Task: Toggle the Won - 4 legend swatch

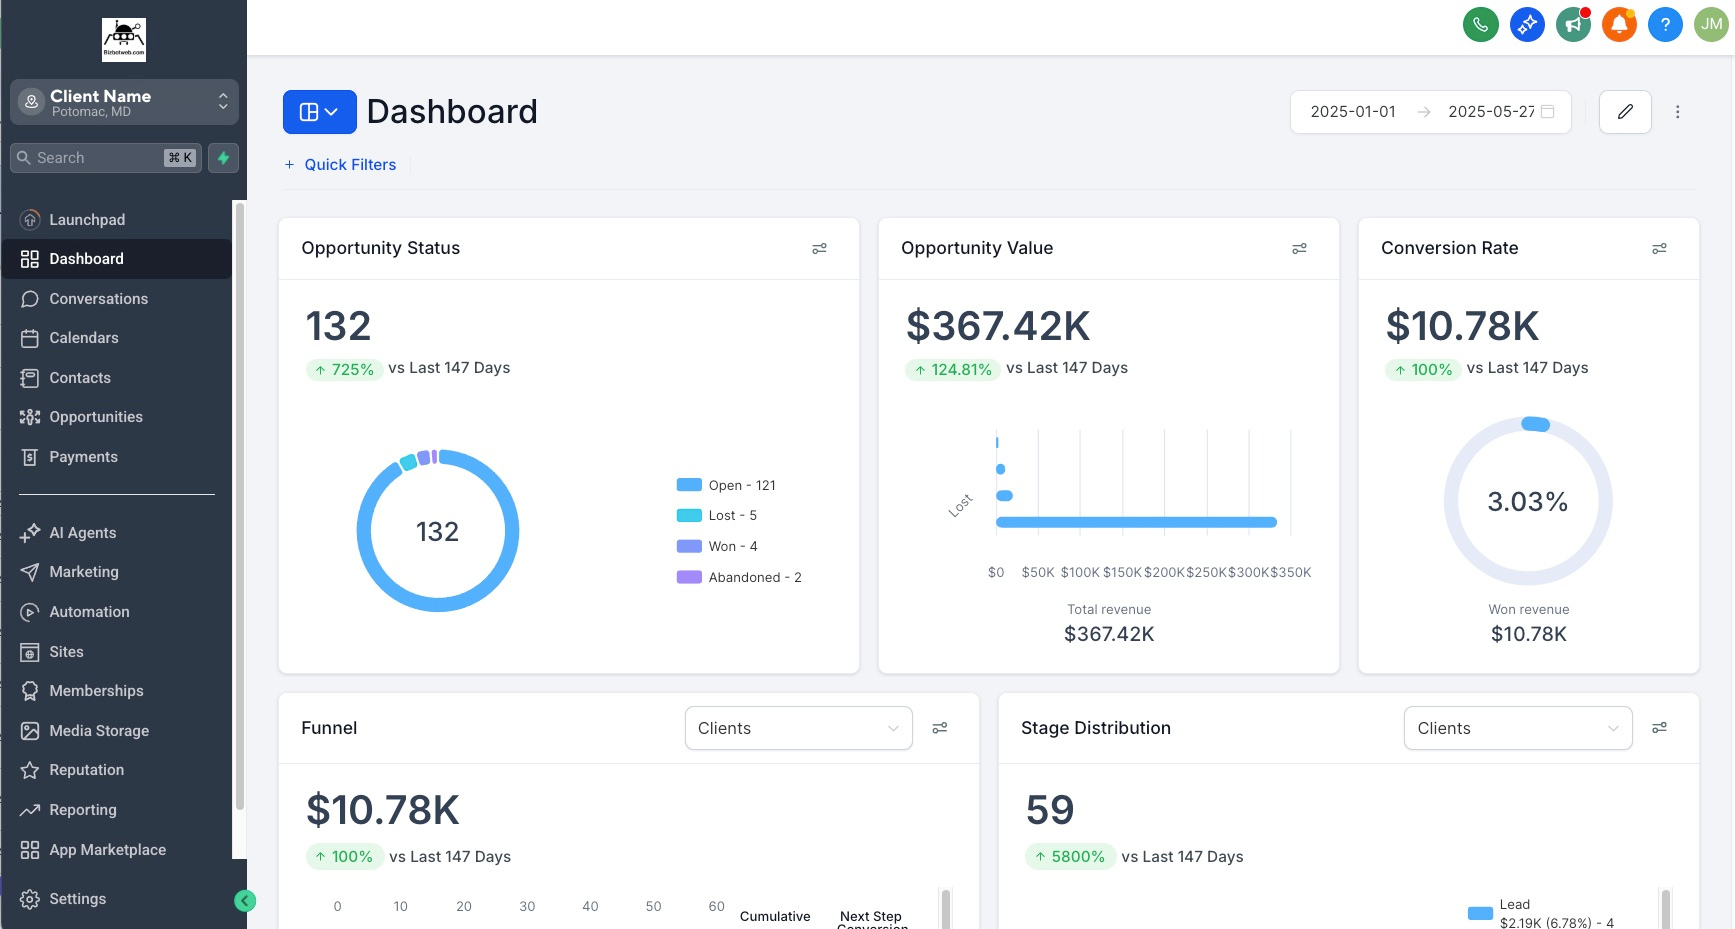Action: 689,547
